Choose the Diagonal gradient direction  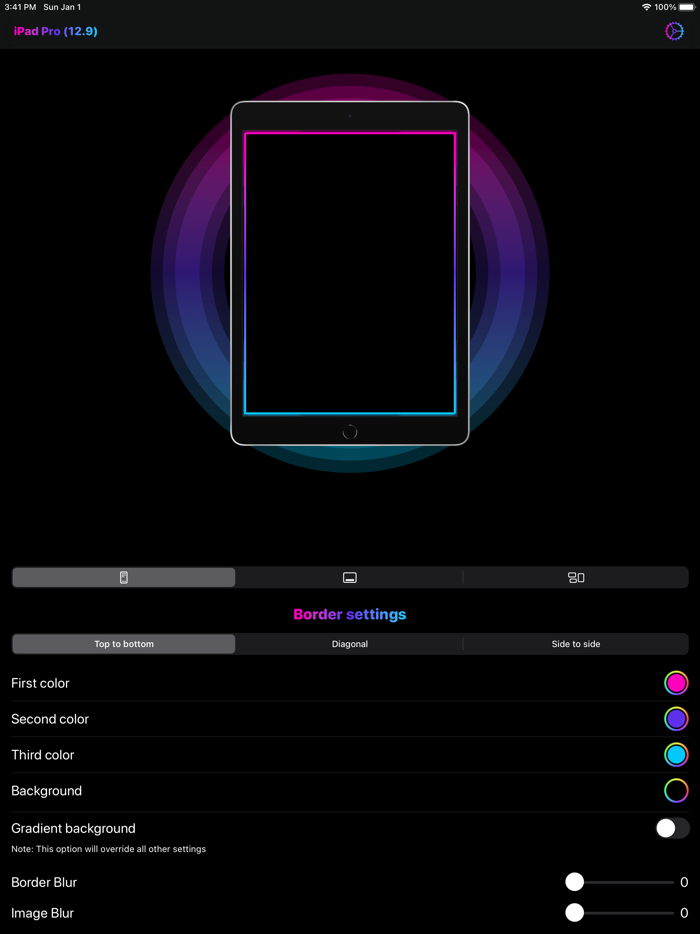pyautogui.click(x=350, y=644)
